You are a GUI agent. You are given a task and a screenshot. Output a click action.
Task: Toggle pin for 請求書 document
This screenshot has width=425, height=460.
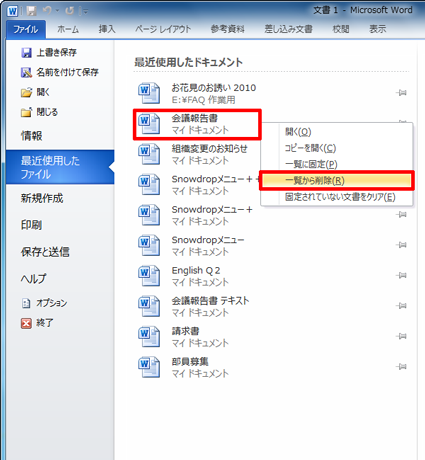pyautogui.click(x=401, y=336)
